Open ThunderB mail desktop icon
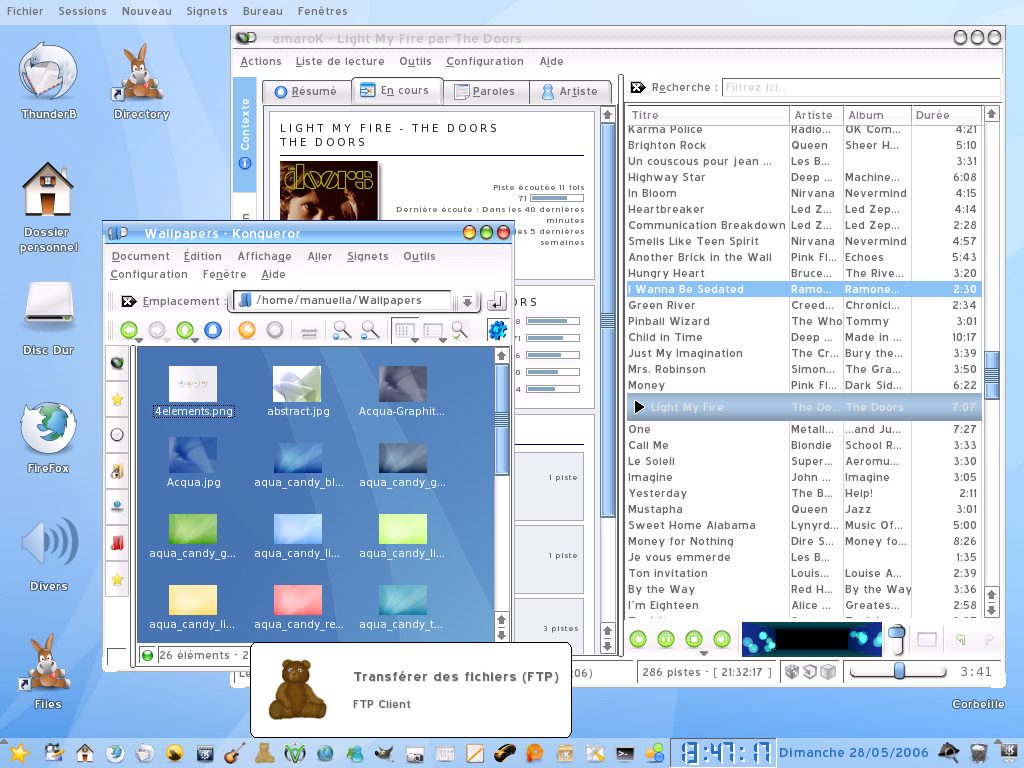The image size is (1024, 768). tap(48, 74)
